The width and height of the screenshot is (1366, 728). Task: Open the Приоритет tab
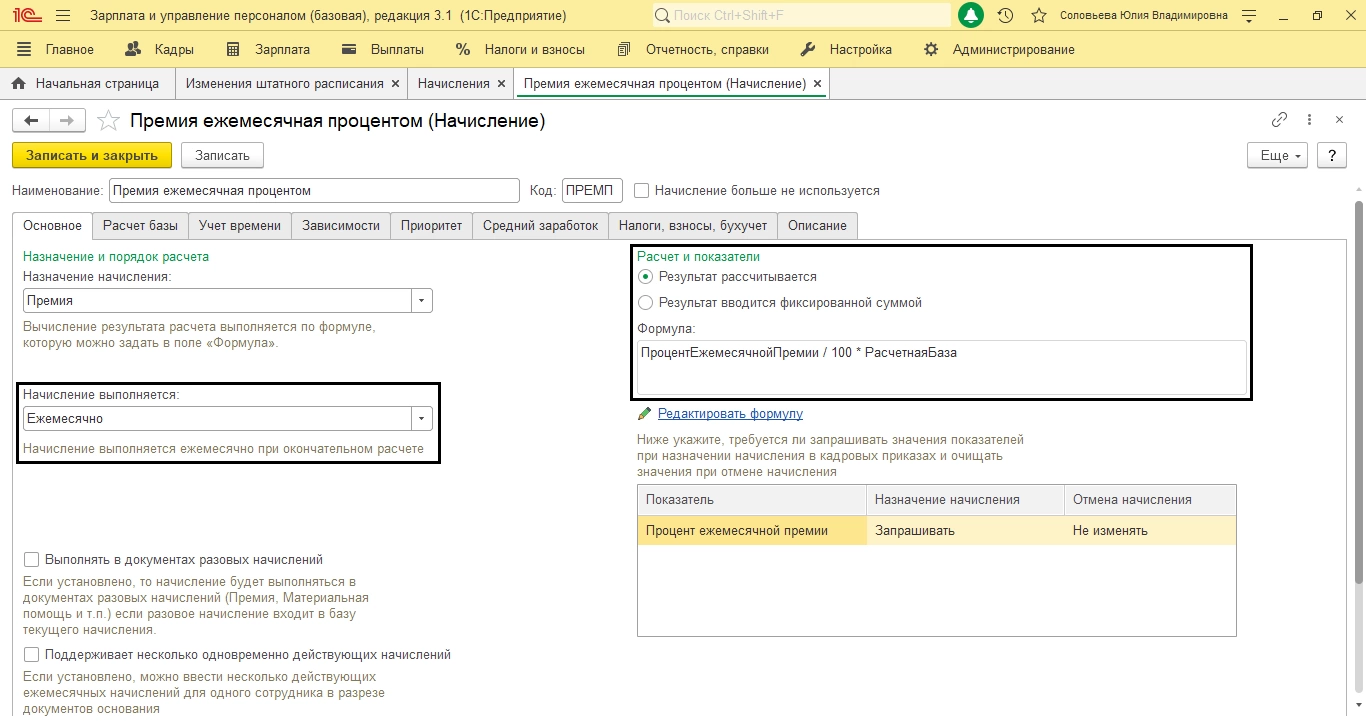pos(431,226)
